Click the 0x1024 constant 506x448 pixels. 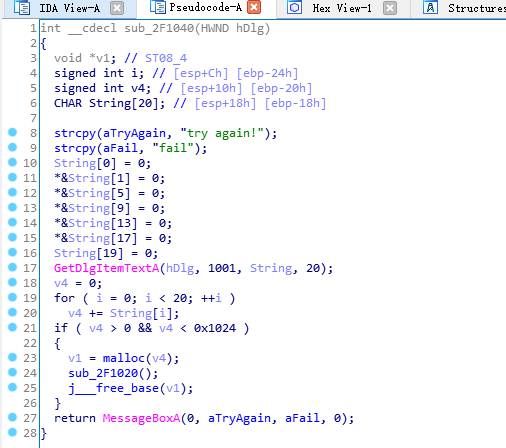pyautogui.click(x=215, y=328)
